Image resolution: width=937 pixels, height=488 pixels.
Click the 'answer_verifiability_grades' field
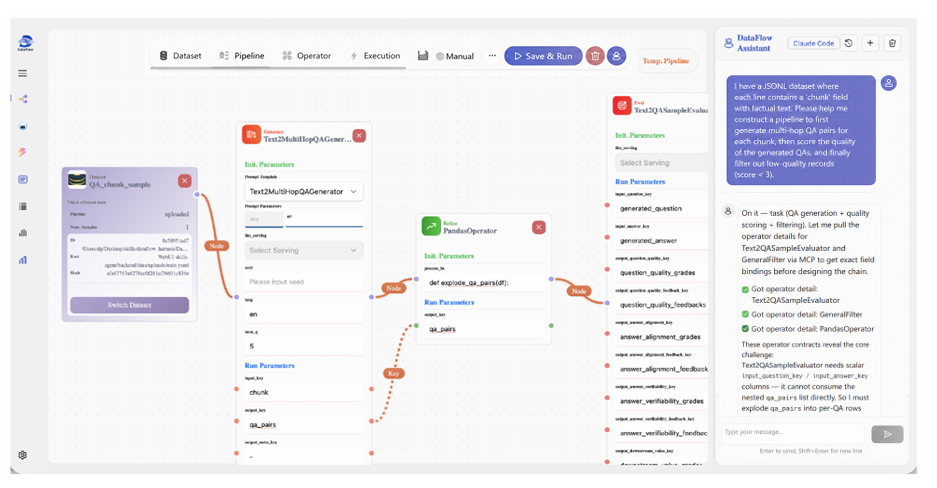tap(661, 401)
